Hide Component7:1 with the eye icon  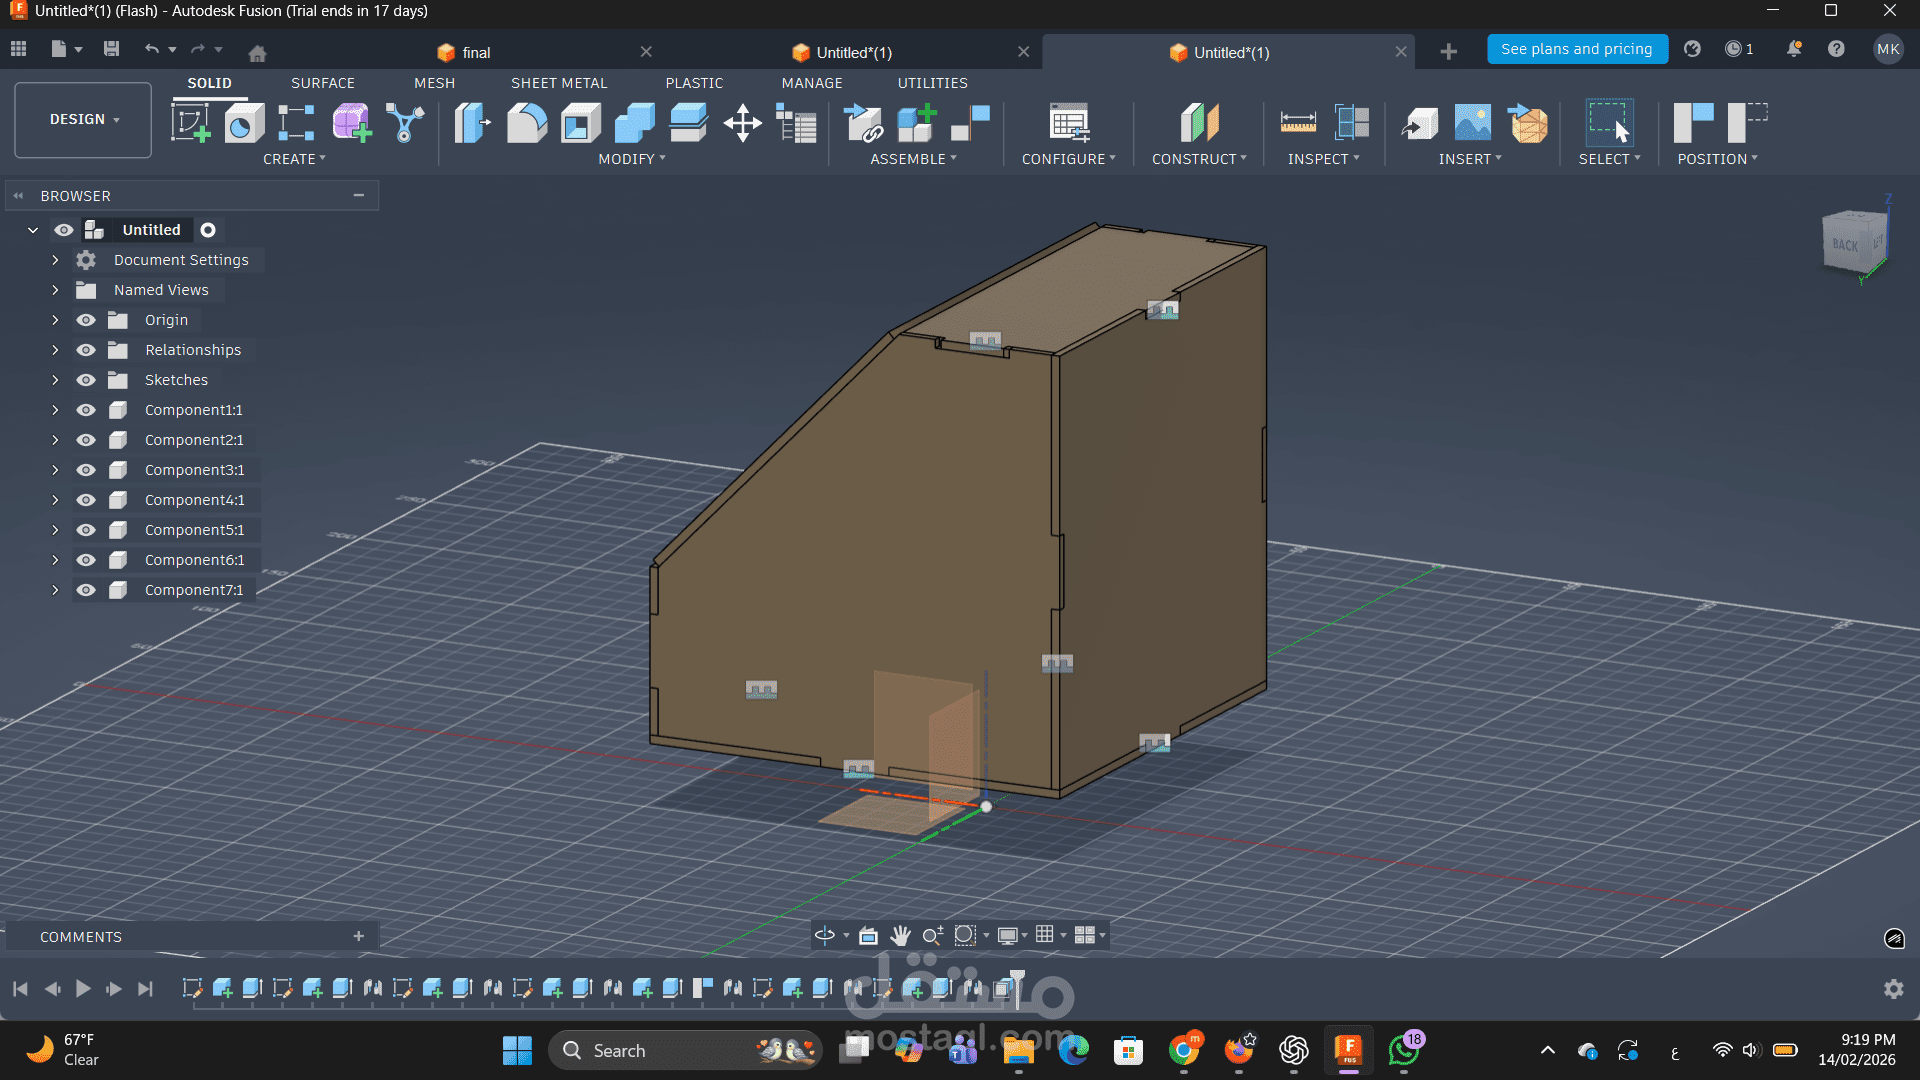(86, 590)
